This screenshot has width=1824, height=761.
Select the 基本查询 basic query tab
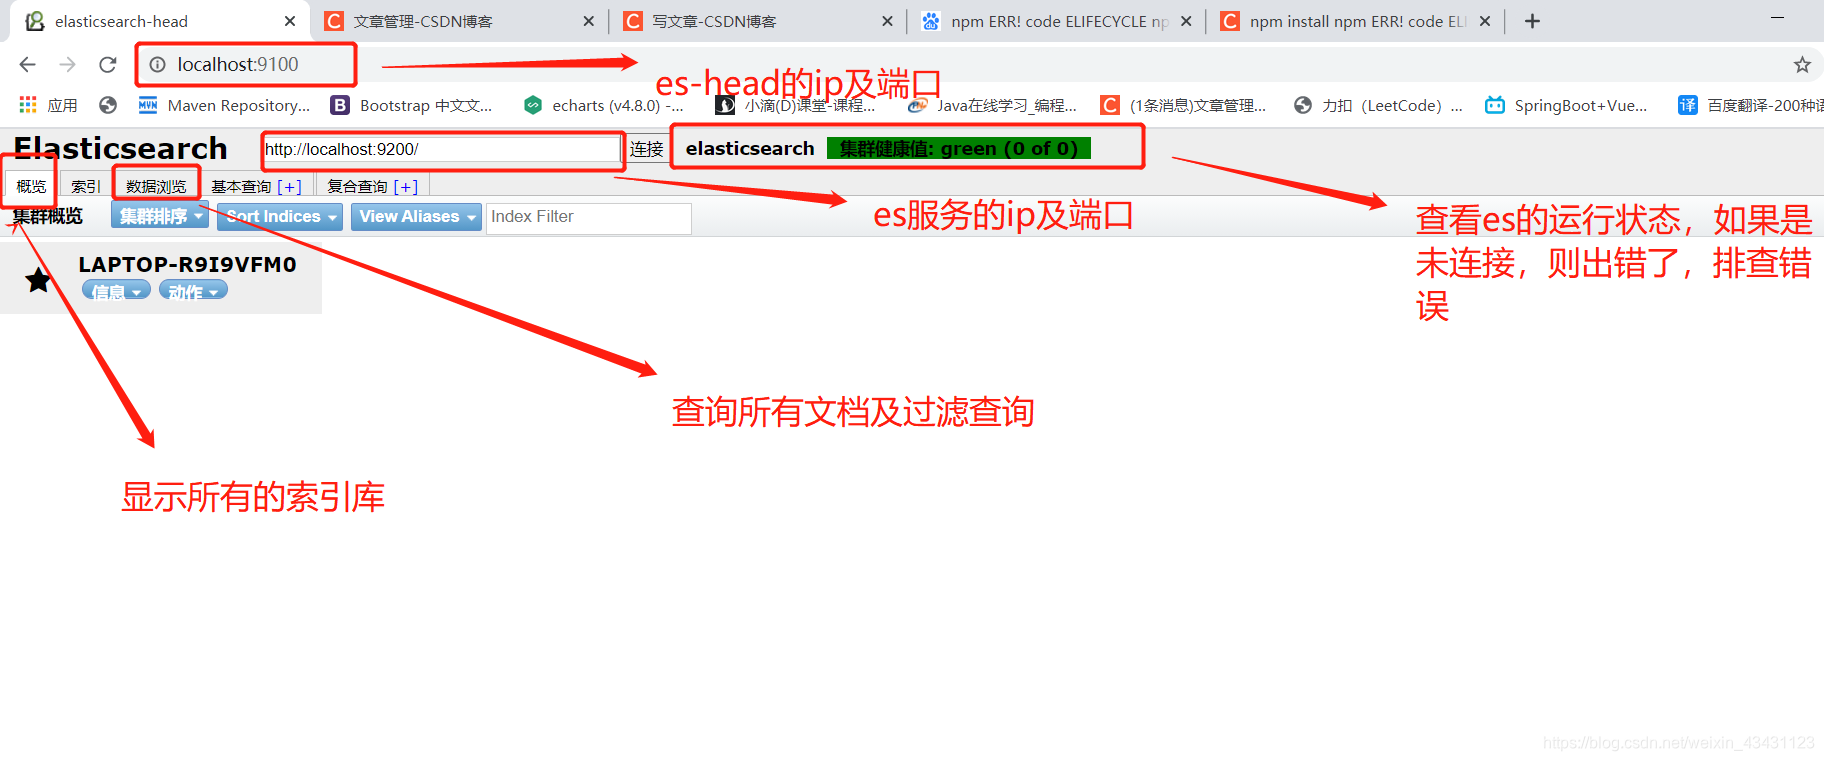click(241, 187)
